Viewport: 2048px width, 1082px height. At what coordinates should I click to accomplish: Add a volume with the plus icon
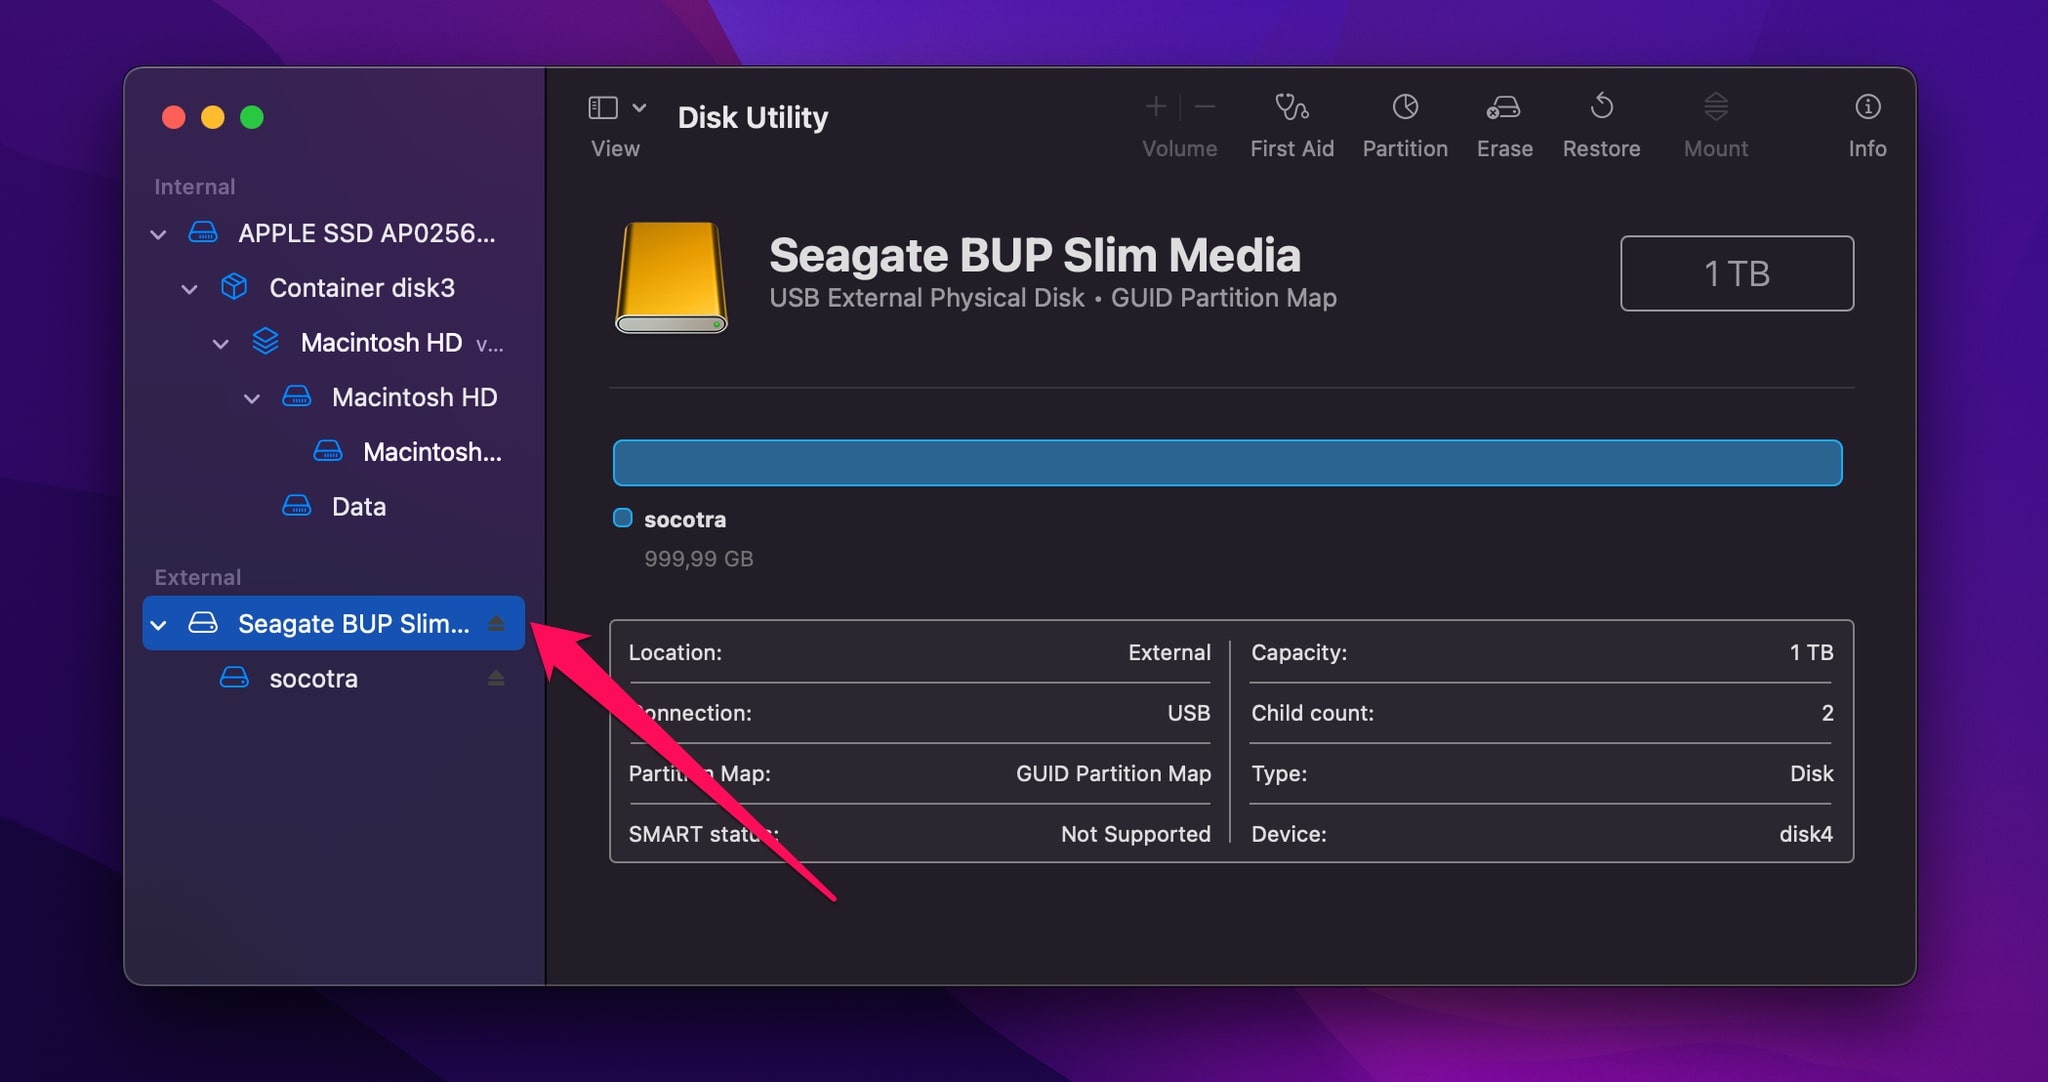(1155, 106)
